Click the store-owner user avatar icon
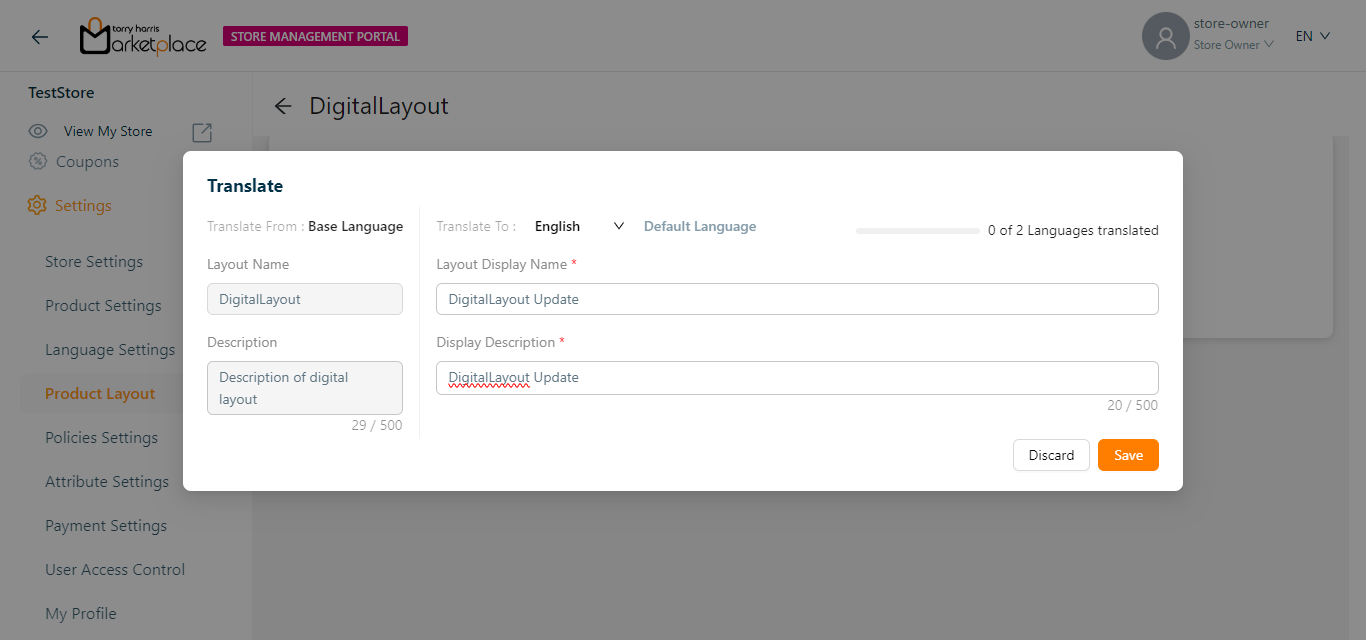This screenshot has width=1366, height=640. (x=1165, y=37)
